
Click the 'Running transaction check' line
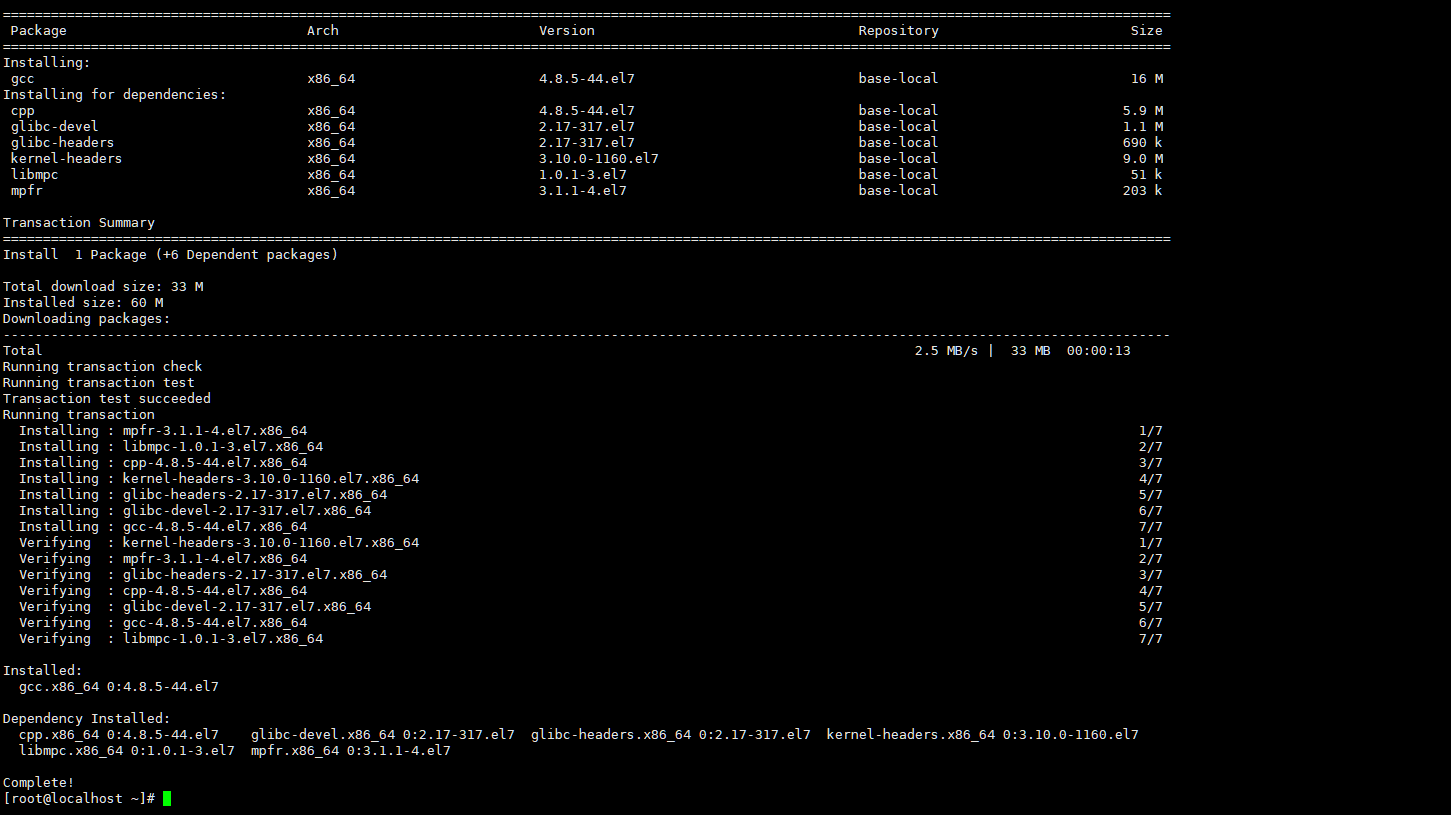(103, 366)
